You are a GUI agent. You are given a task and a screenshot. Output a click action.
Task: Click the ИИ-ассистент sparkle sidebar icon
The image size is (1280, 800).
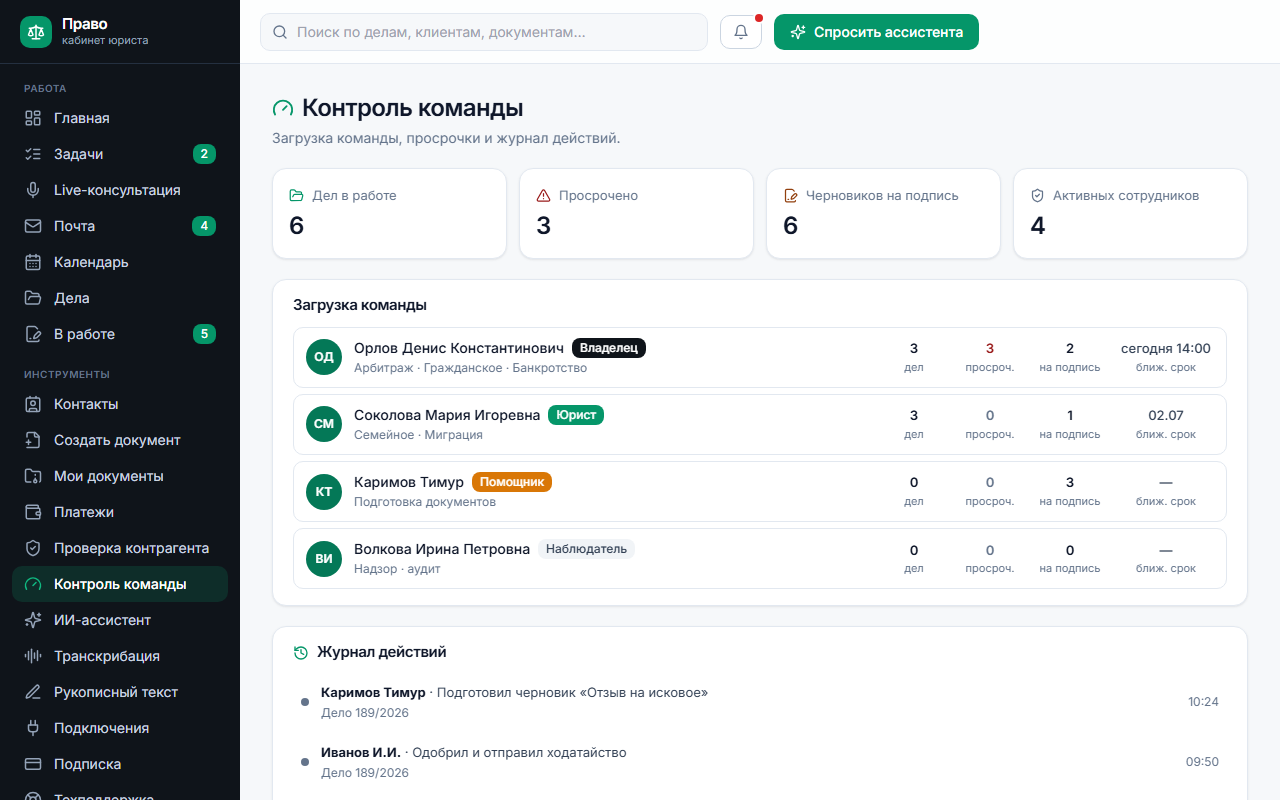coord(33,620)
